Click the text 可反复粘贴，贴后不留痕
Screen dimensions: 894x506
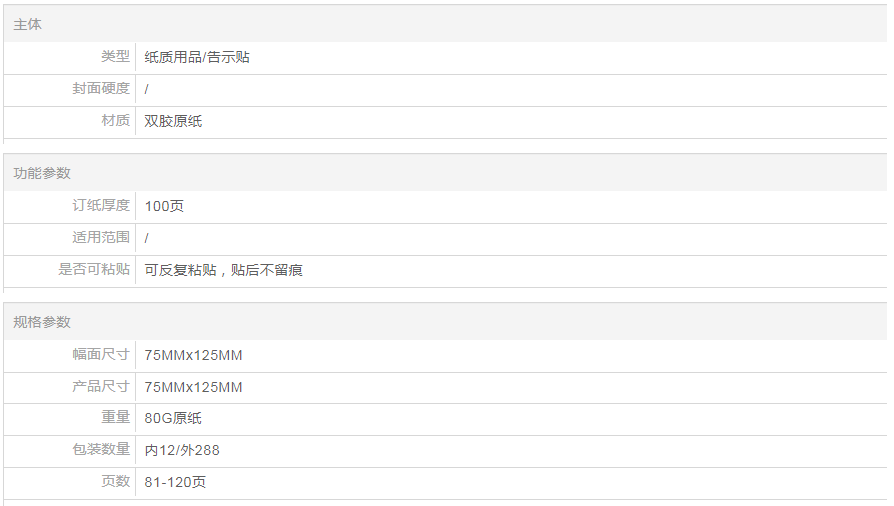pos(224,270)
